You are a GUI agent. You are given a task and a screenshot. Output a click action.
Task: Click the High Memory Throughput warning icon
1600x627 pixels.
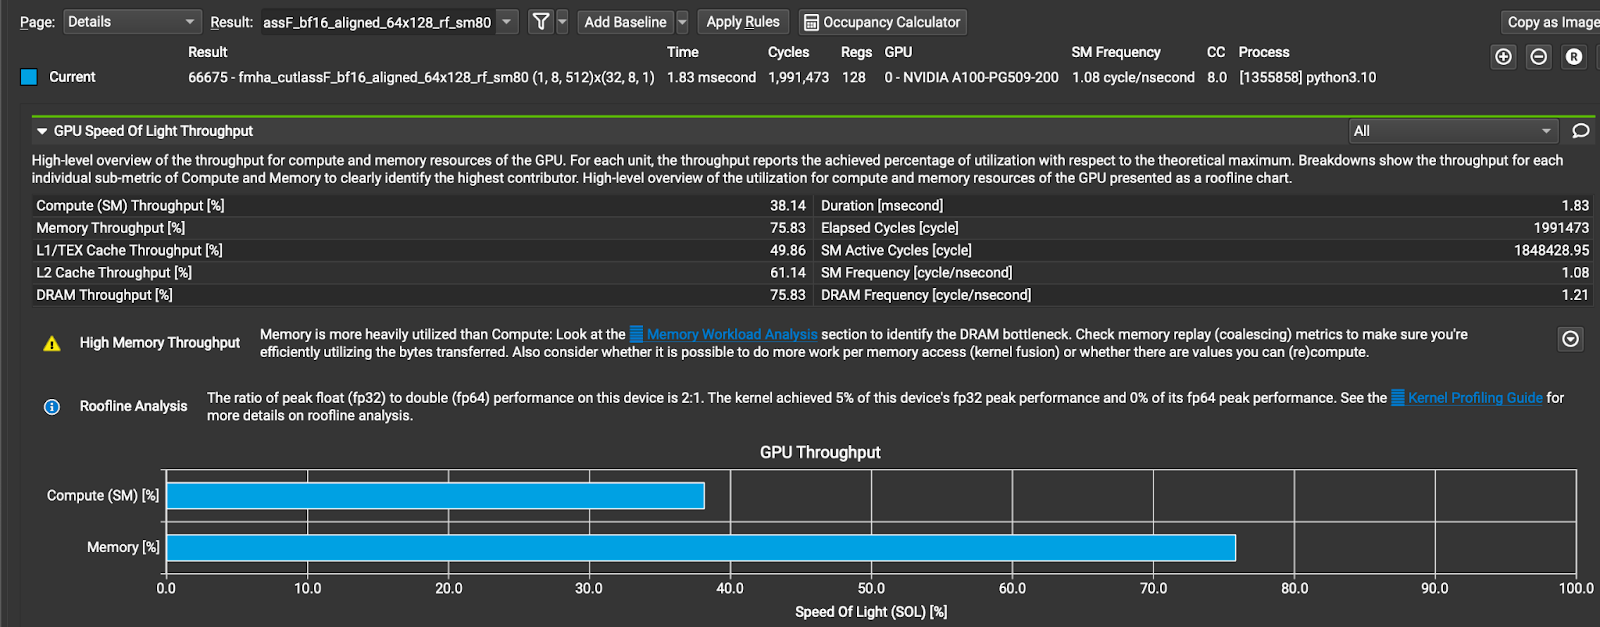click(52, 344)
